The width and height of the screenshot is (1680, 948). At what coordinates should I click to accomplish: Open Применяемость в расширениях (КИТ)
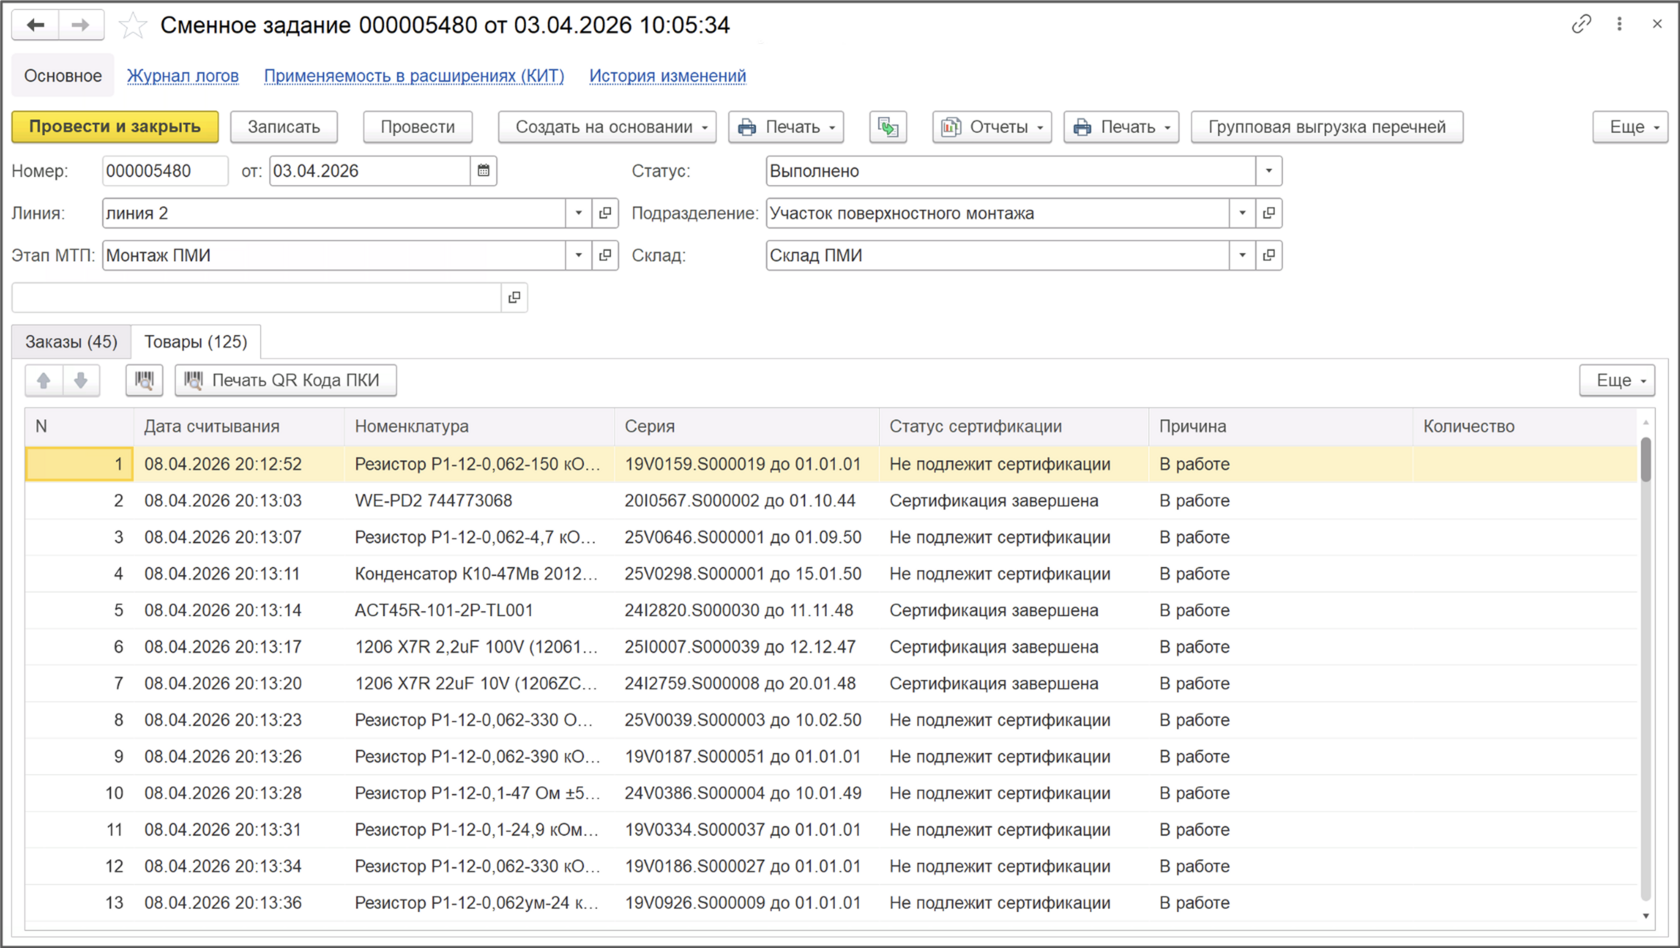(x=414, y=76)
